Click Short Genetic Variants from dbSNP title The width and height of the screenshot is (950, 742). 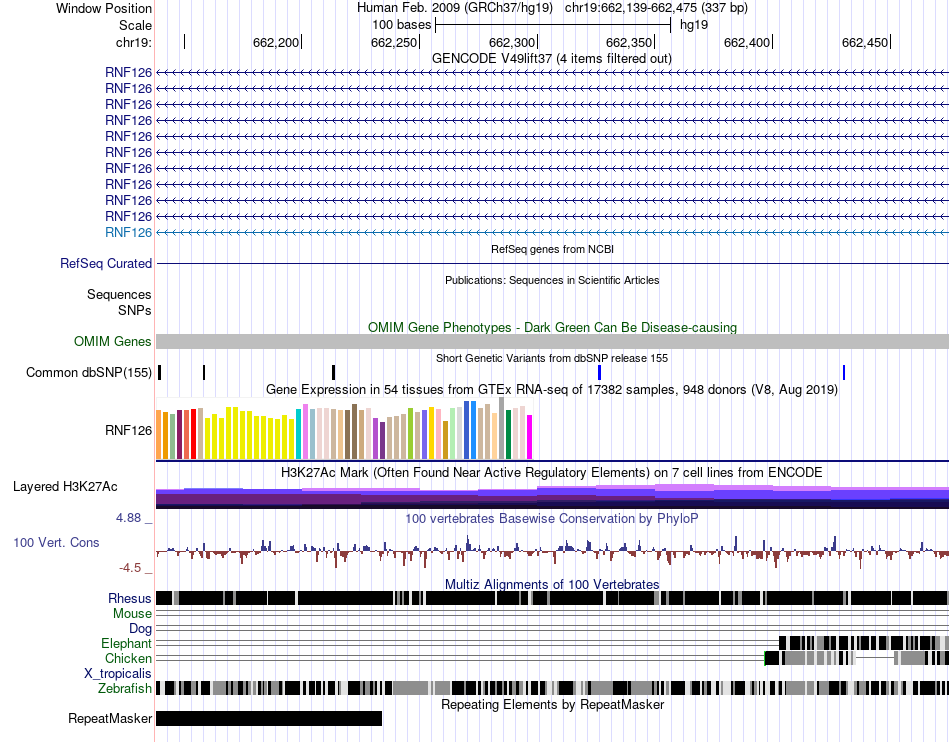point(552,359)
